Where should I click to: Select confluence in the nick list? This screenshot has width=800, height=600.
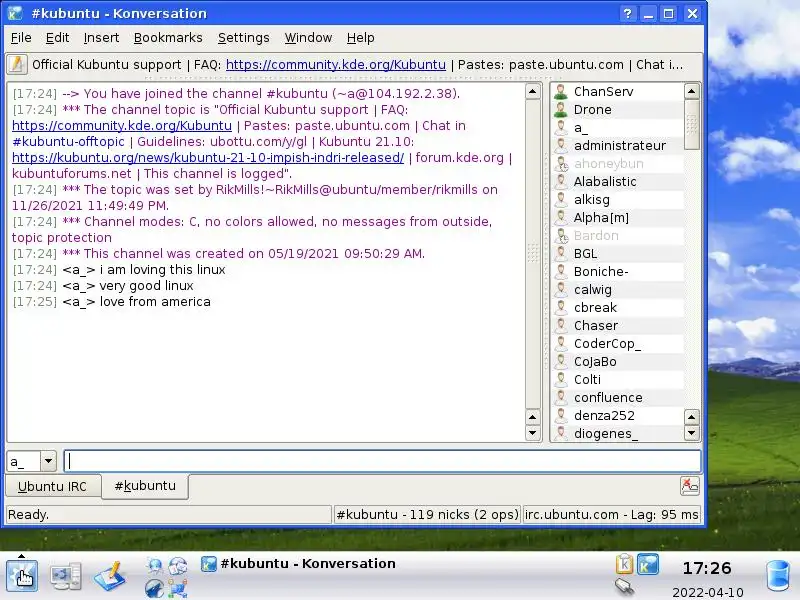coord(618,397)
